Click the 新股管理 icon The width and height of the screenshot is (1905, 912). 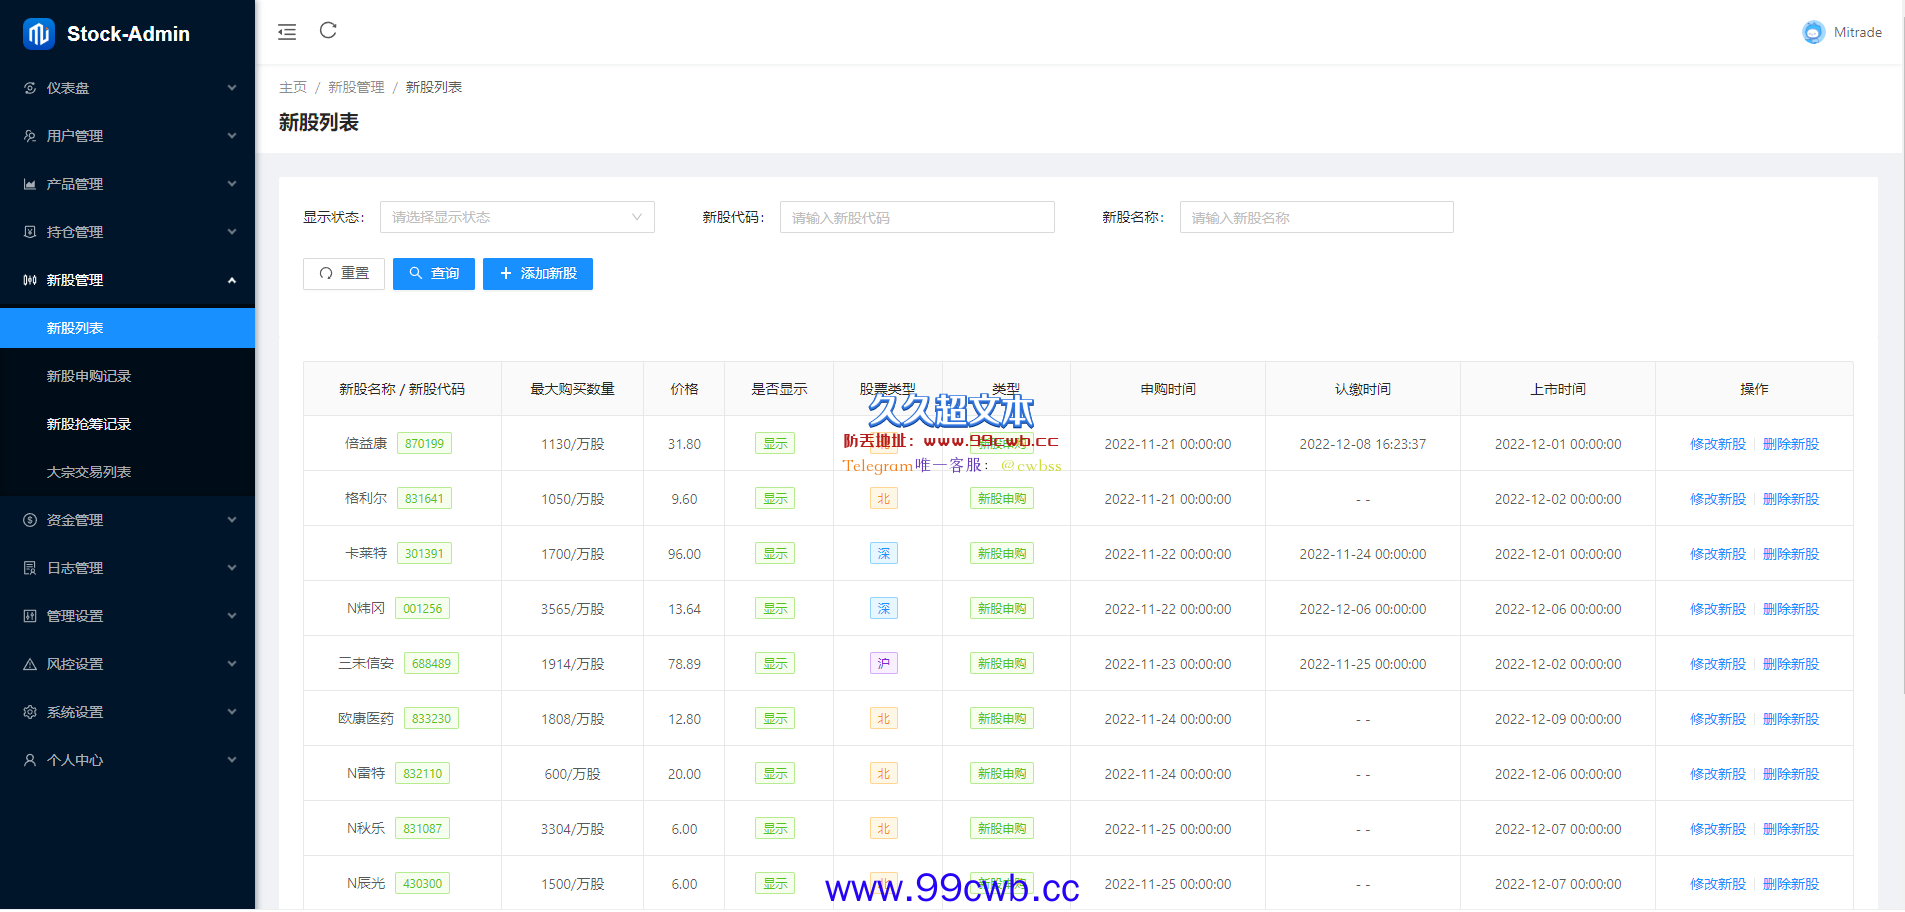(x=30, y=280)
